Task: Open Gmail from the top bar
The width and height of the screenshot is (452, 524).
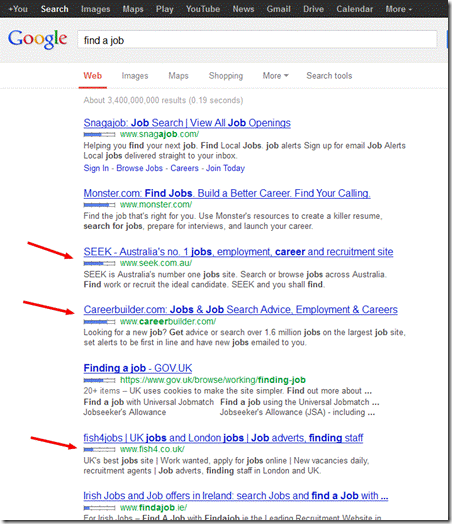Action: 278,9
